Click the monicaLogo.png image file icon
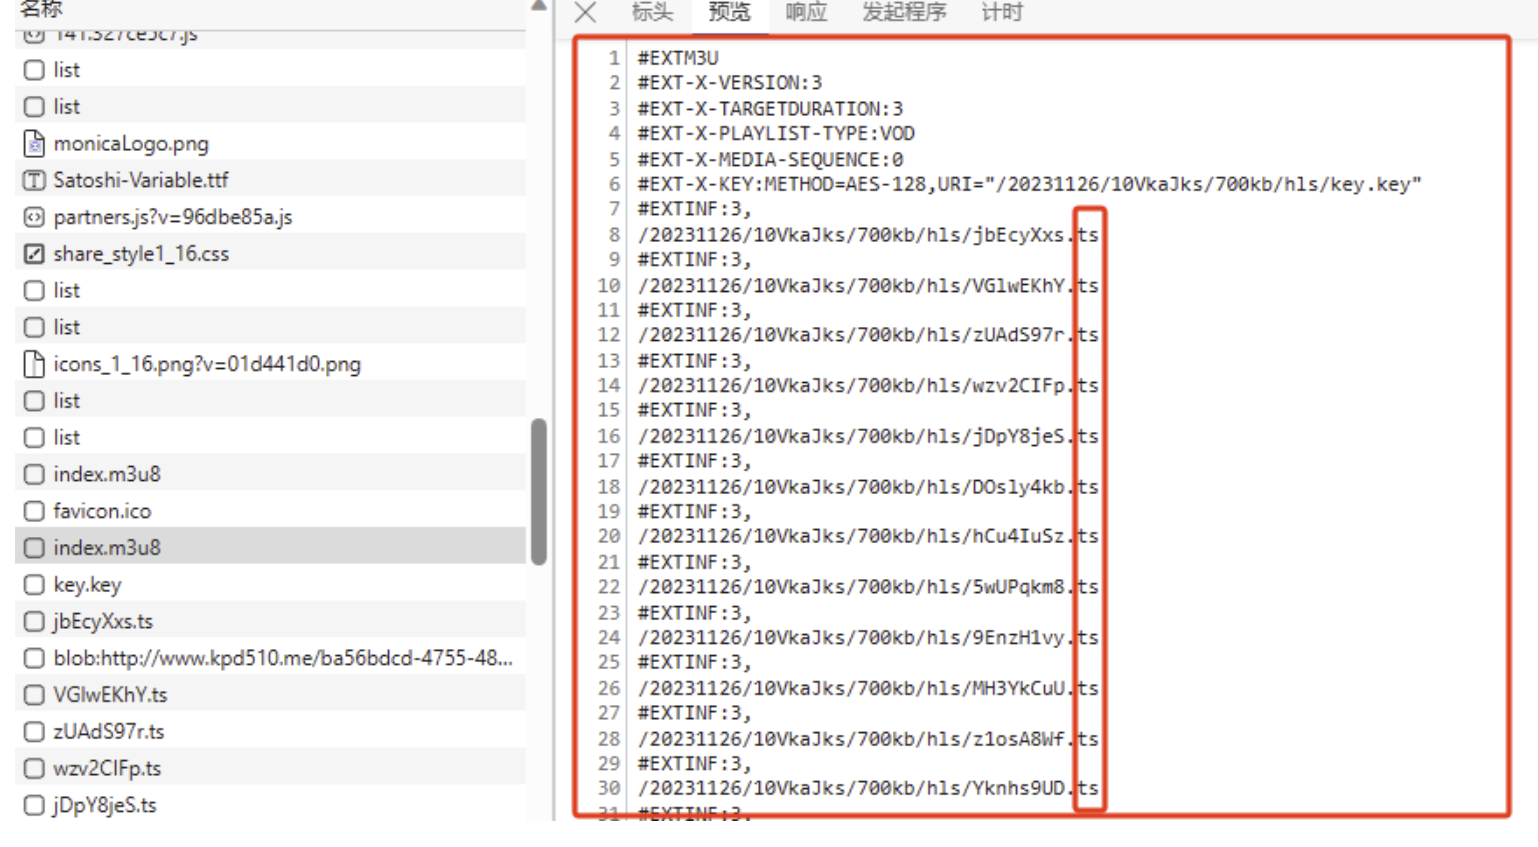 pyautogui.click(x=34, y=144)
